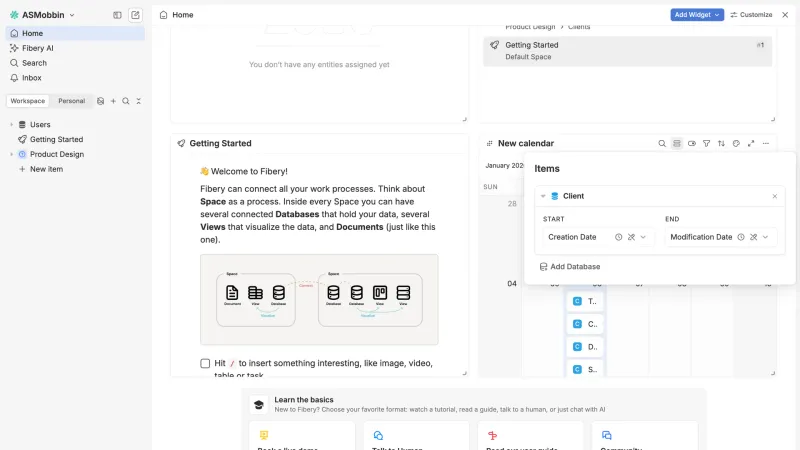Screen dimensions: 800x450
Task: Click the calendar search icon
Action: 662,143
